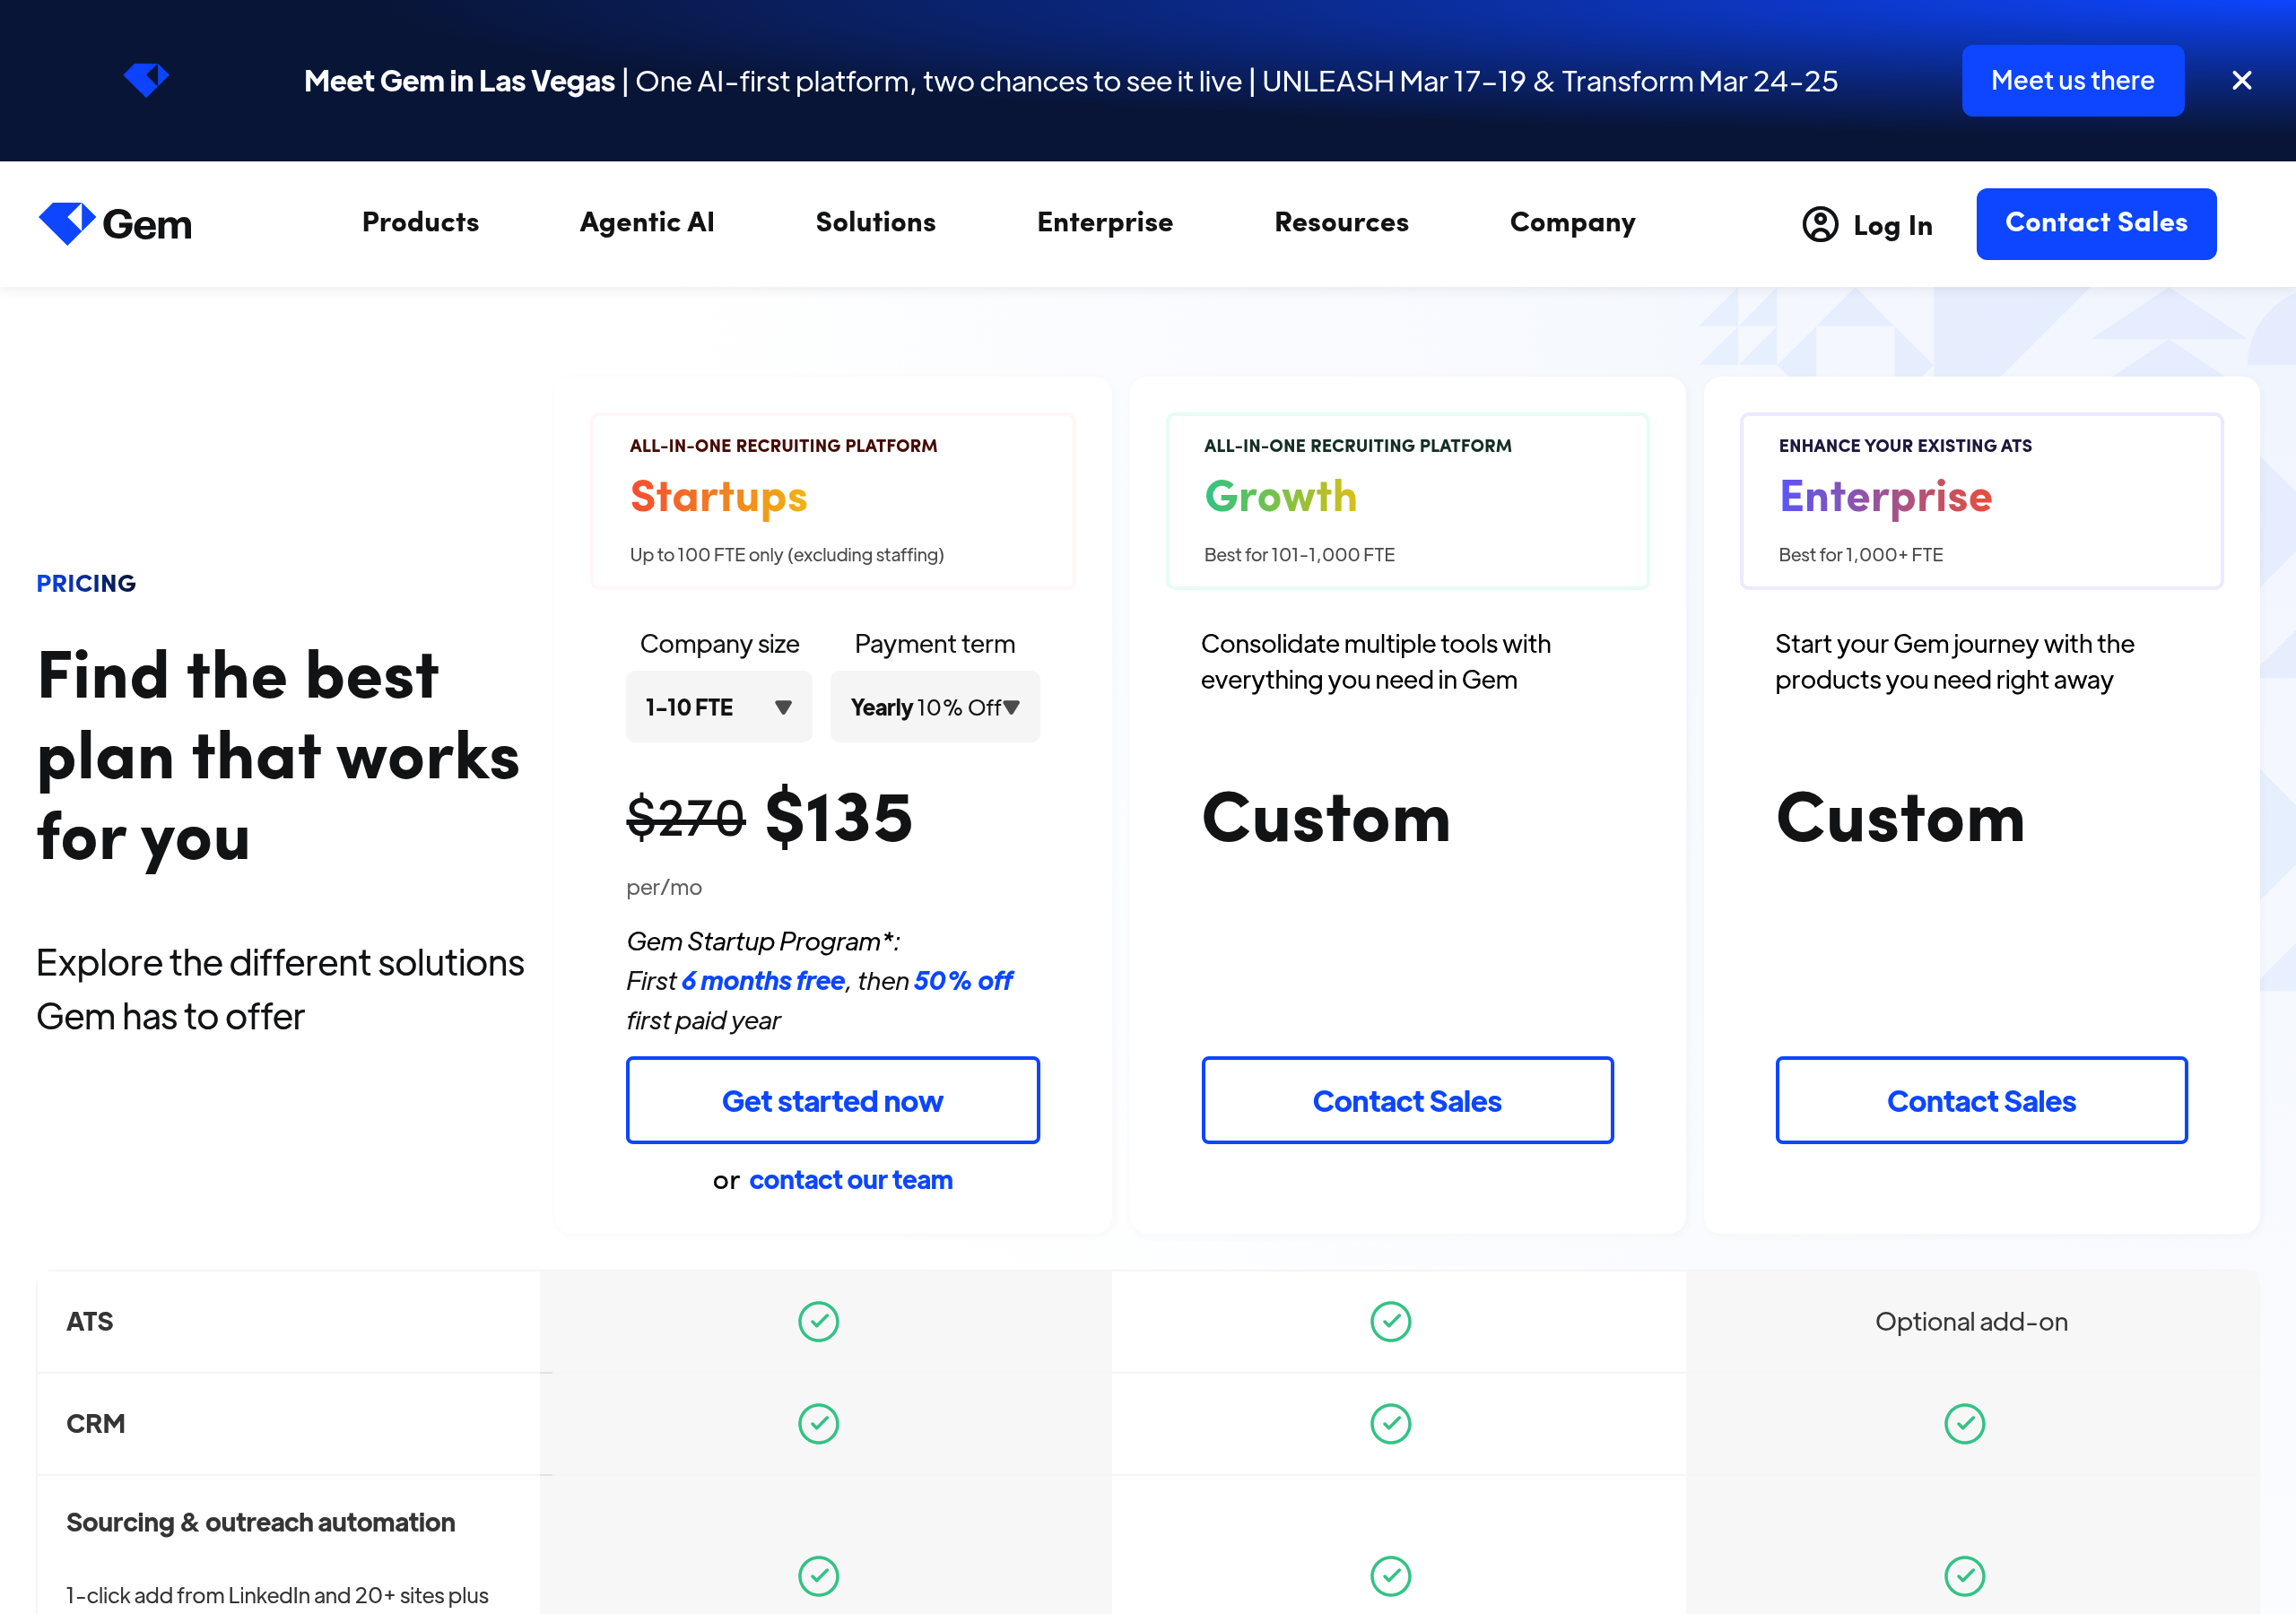Open the Products menu
Image resolution: width=2296 pixels, height=1614 pixels.
[x=420, y=223]
